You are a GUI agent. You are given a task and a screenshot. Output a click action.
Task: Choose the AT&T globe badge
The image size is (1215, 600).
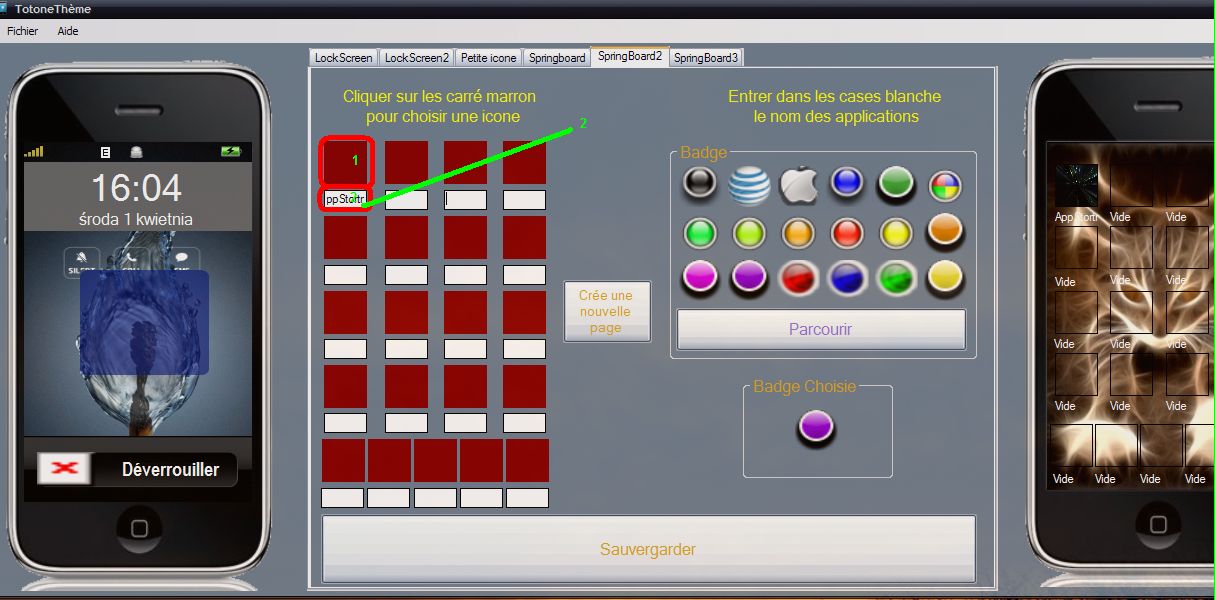(749, 185)
